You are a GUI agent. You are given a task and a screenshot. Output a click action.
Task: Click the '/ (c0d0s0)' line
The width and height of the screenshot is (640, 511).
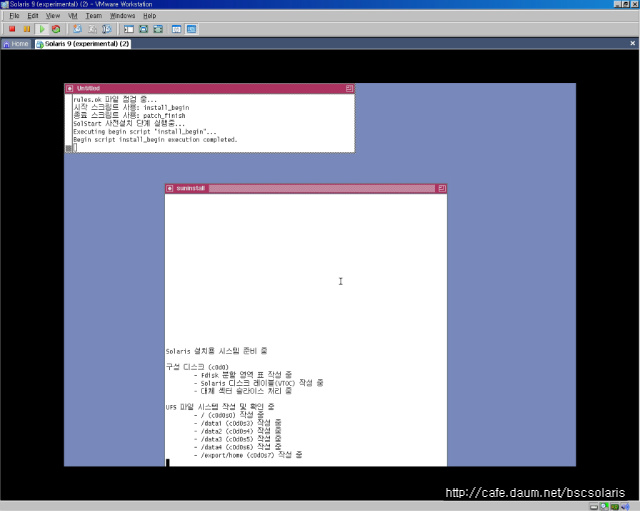229,415
